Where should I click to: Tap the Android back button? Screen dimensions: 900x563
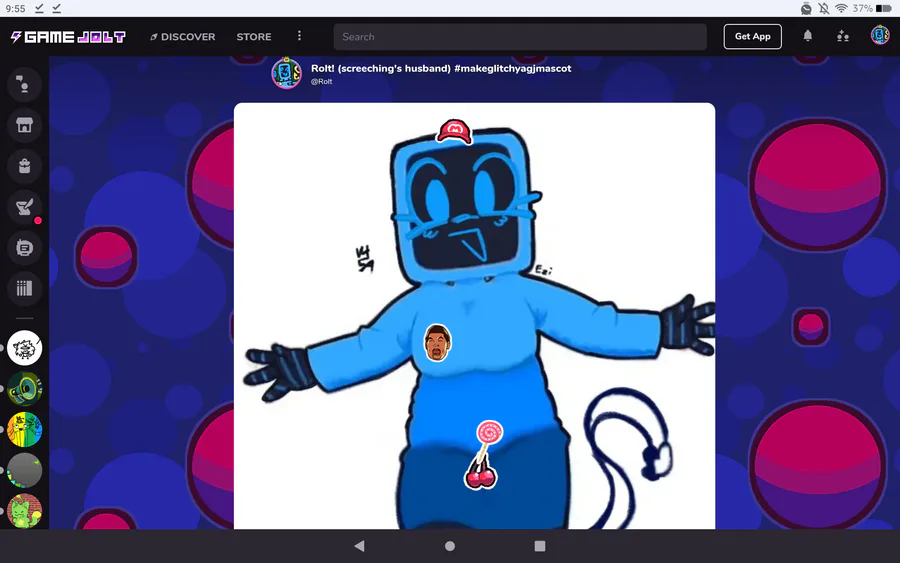pos(359,546)
